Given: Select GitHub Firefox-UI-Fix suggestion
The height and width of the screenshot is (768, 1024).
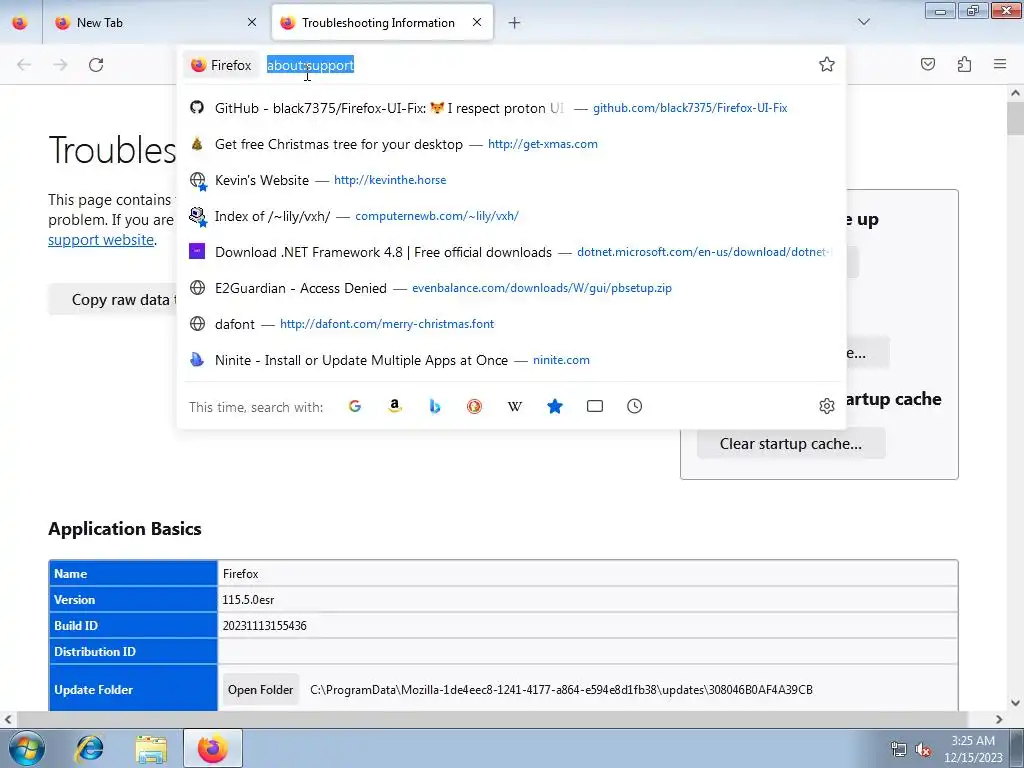Looking at the screenshot, I should tap(511, 108).
